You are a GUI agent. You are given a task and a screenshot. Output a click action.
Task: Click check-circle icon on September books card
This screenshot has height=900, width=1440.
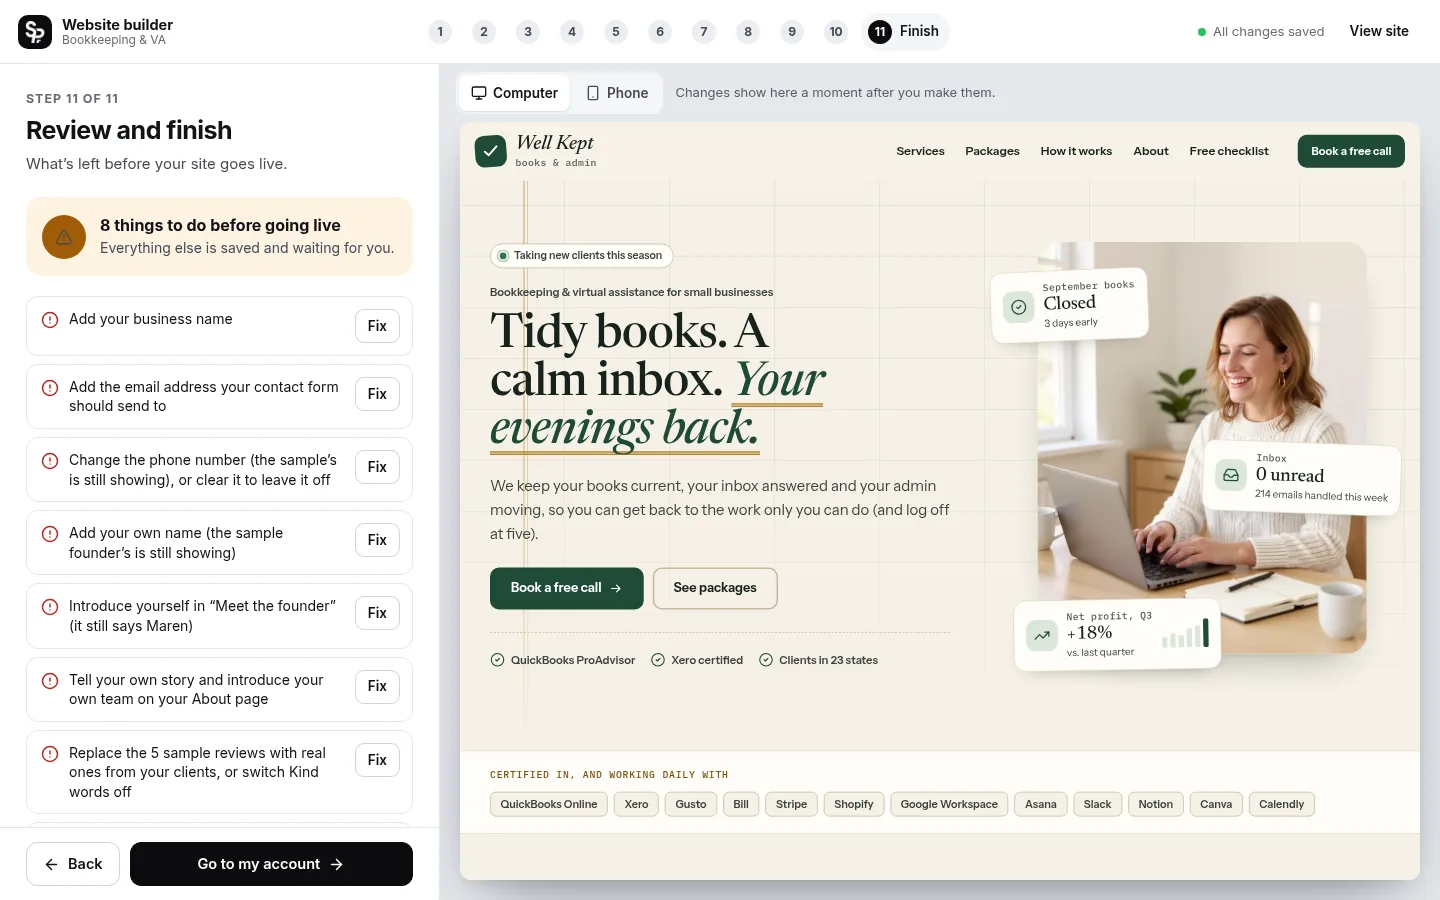(1018, 307)
